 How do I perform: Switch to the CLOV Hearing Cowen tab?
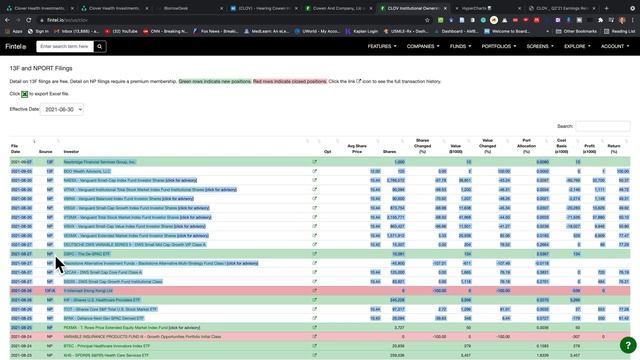point(264,8)
